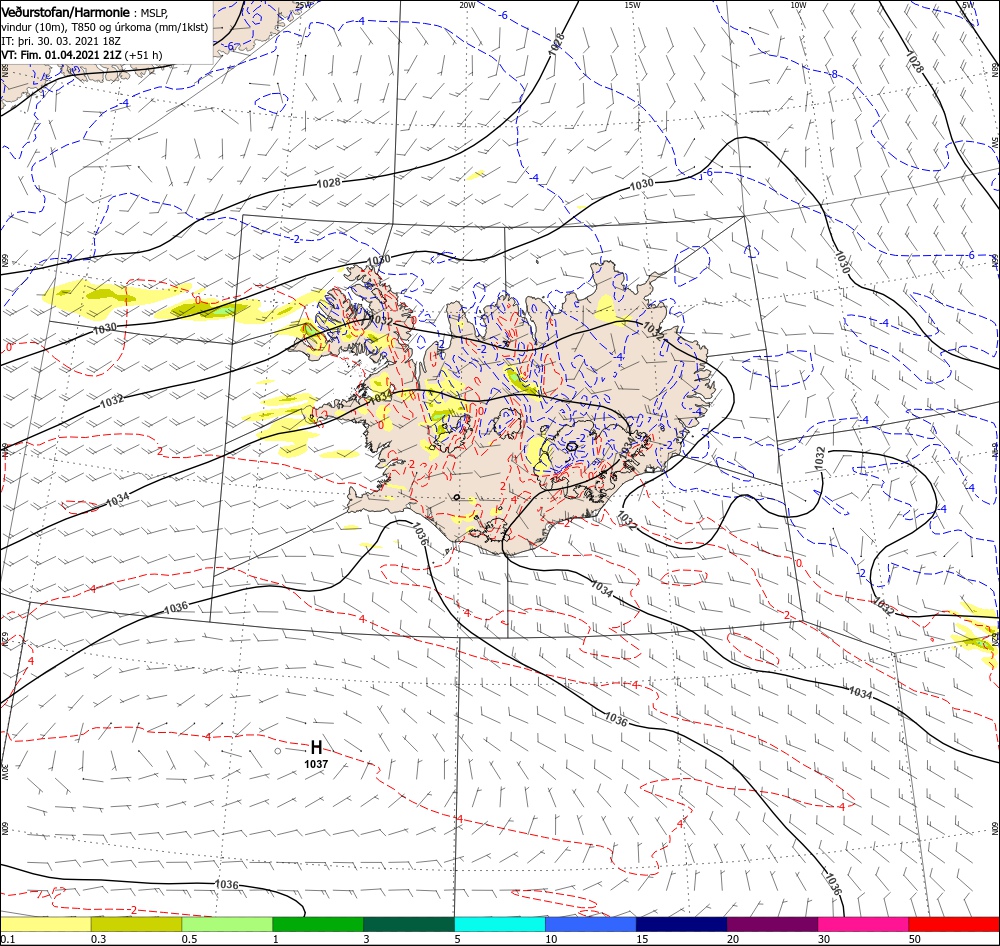Click the '(+51 h)' forecast offset text
1000x946 pixels.
tap(143, 55)
